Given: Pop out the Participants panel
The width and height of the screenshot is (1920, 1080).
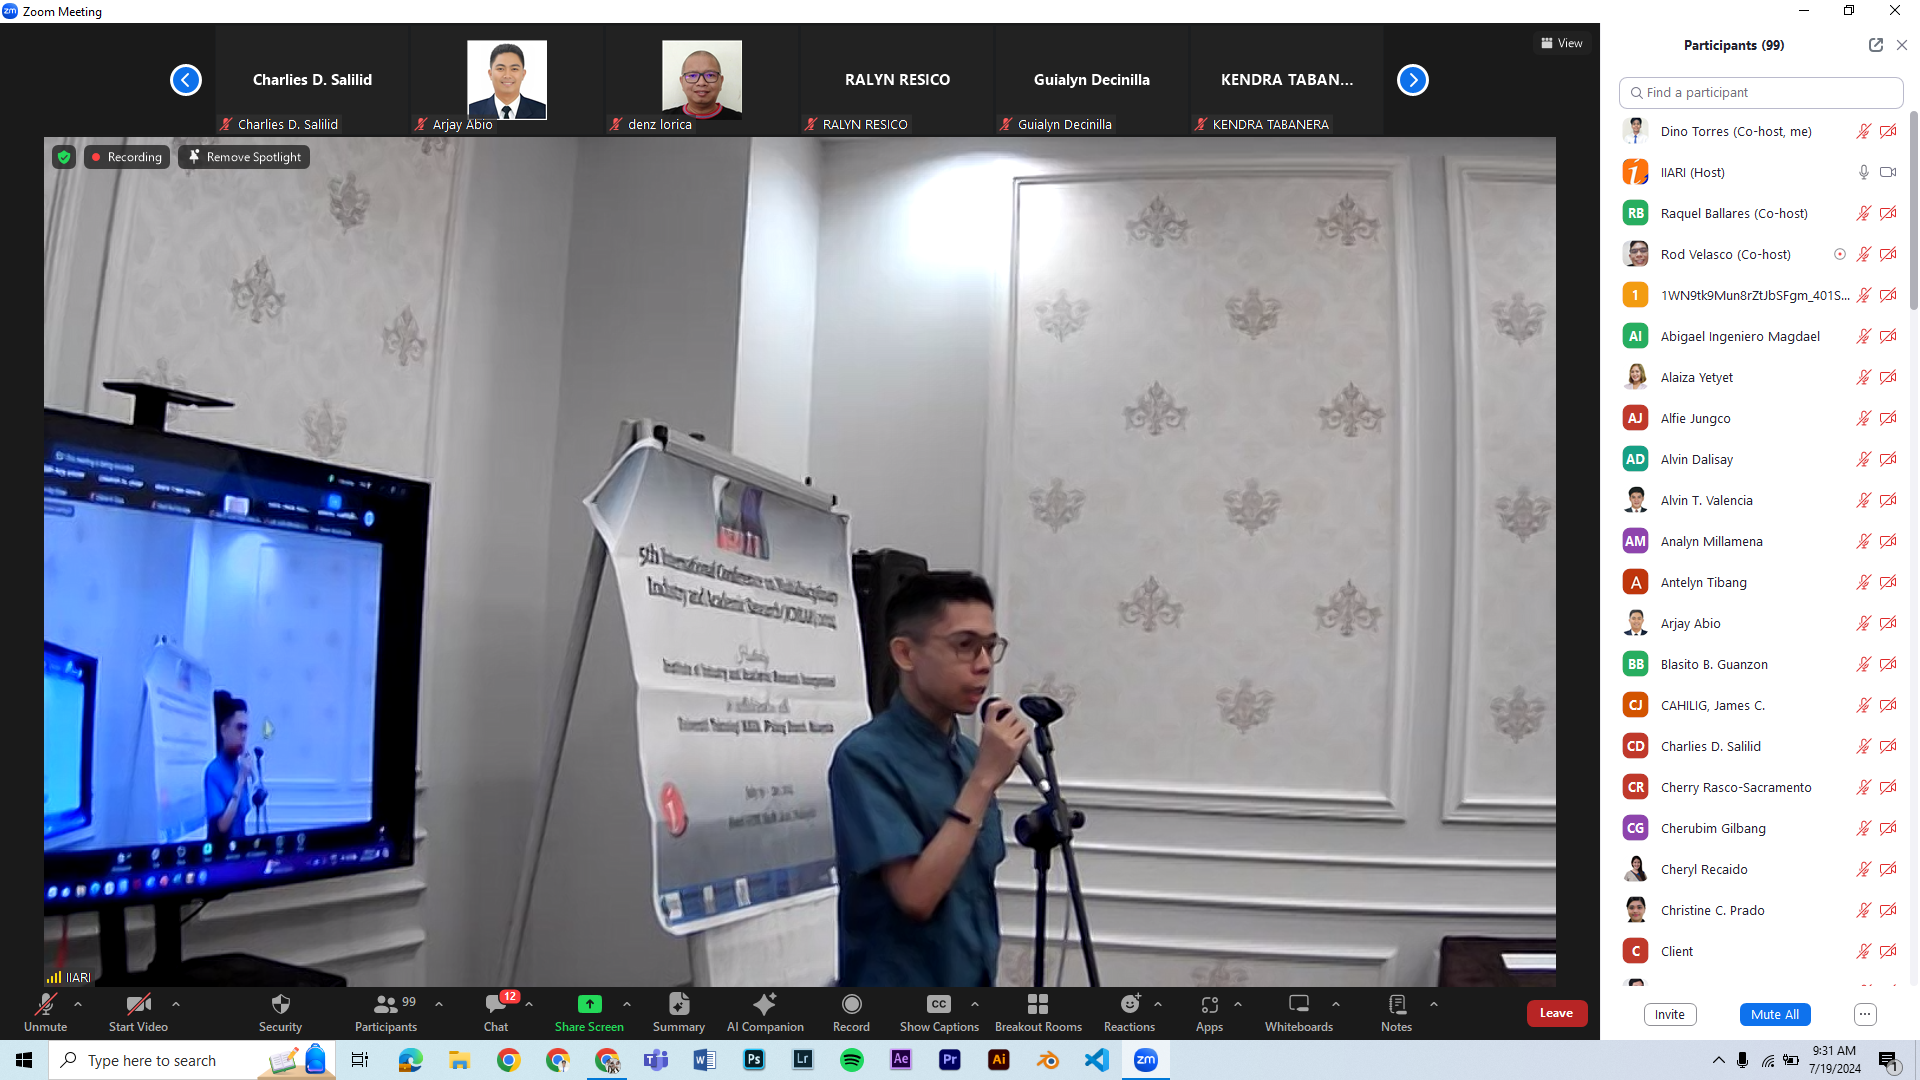Looking at the screenshot, I should pos(1875,45).
